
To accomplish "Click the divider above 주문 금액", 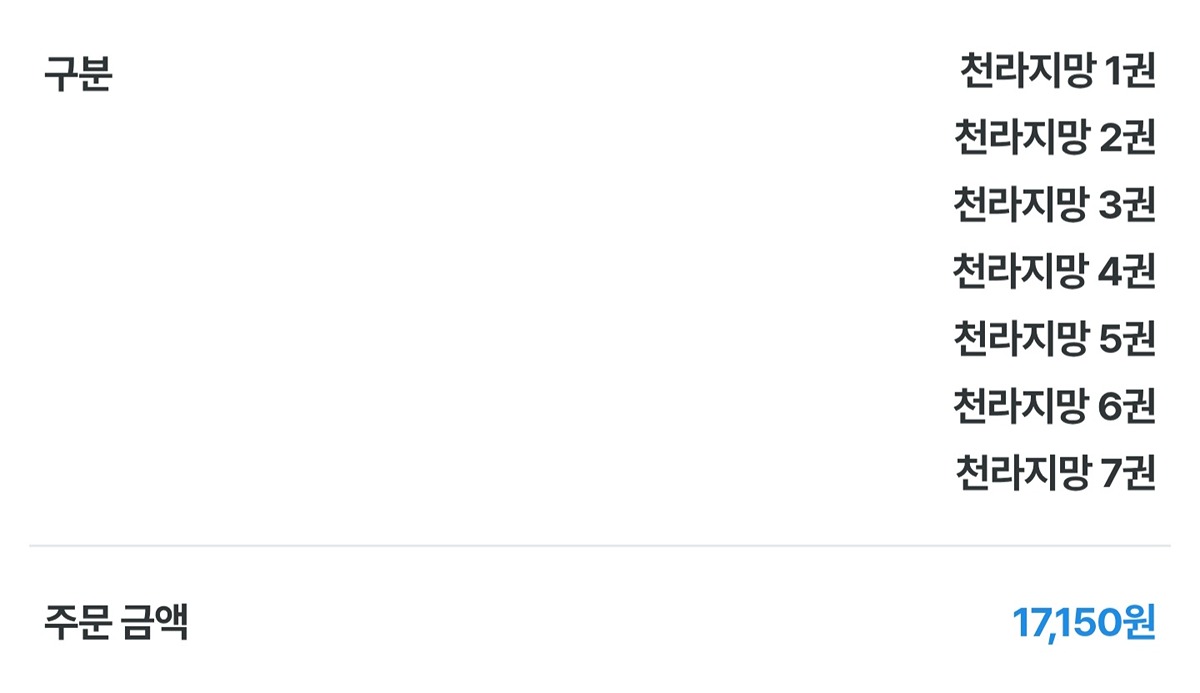I will (600, 546).
